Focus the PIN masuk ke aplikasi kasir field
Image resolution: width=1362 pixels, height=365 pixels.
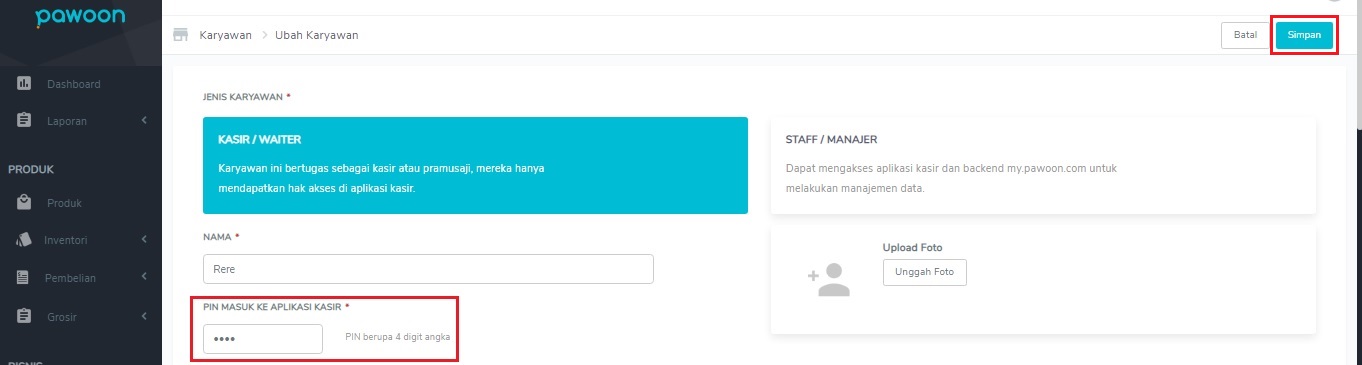coord(263,339)
